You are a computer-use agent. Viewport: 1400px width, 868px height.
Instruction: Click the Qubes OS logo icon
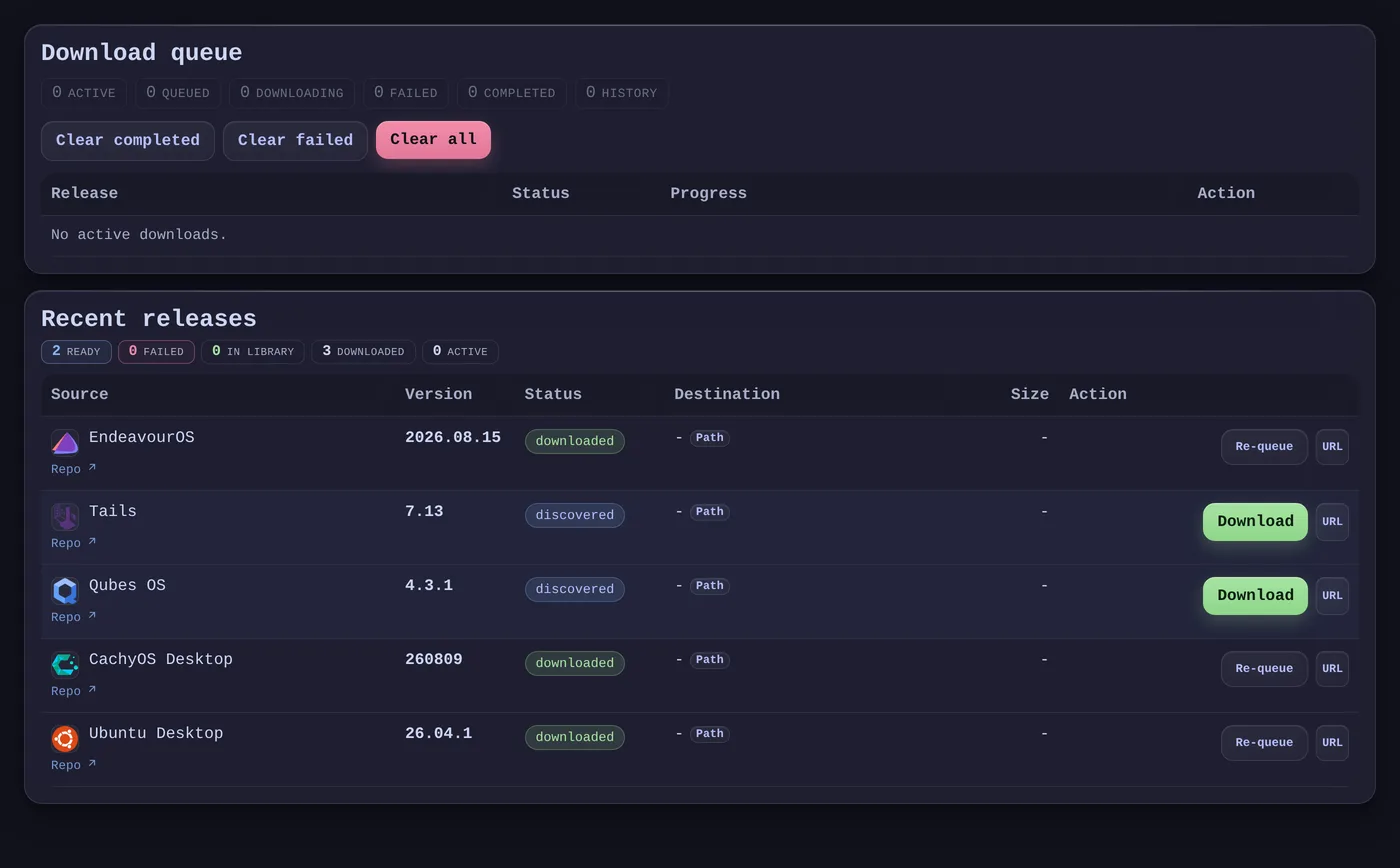pos(65,590)
